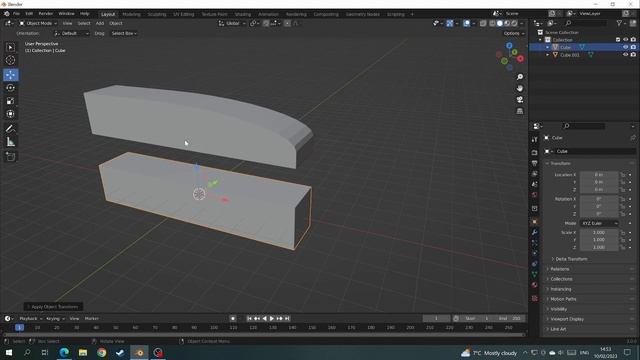Open the Modifier wrench properties tab

535,233
